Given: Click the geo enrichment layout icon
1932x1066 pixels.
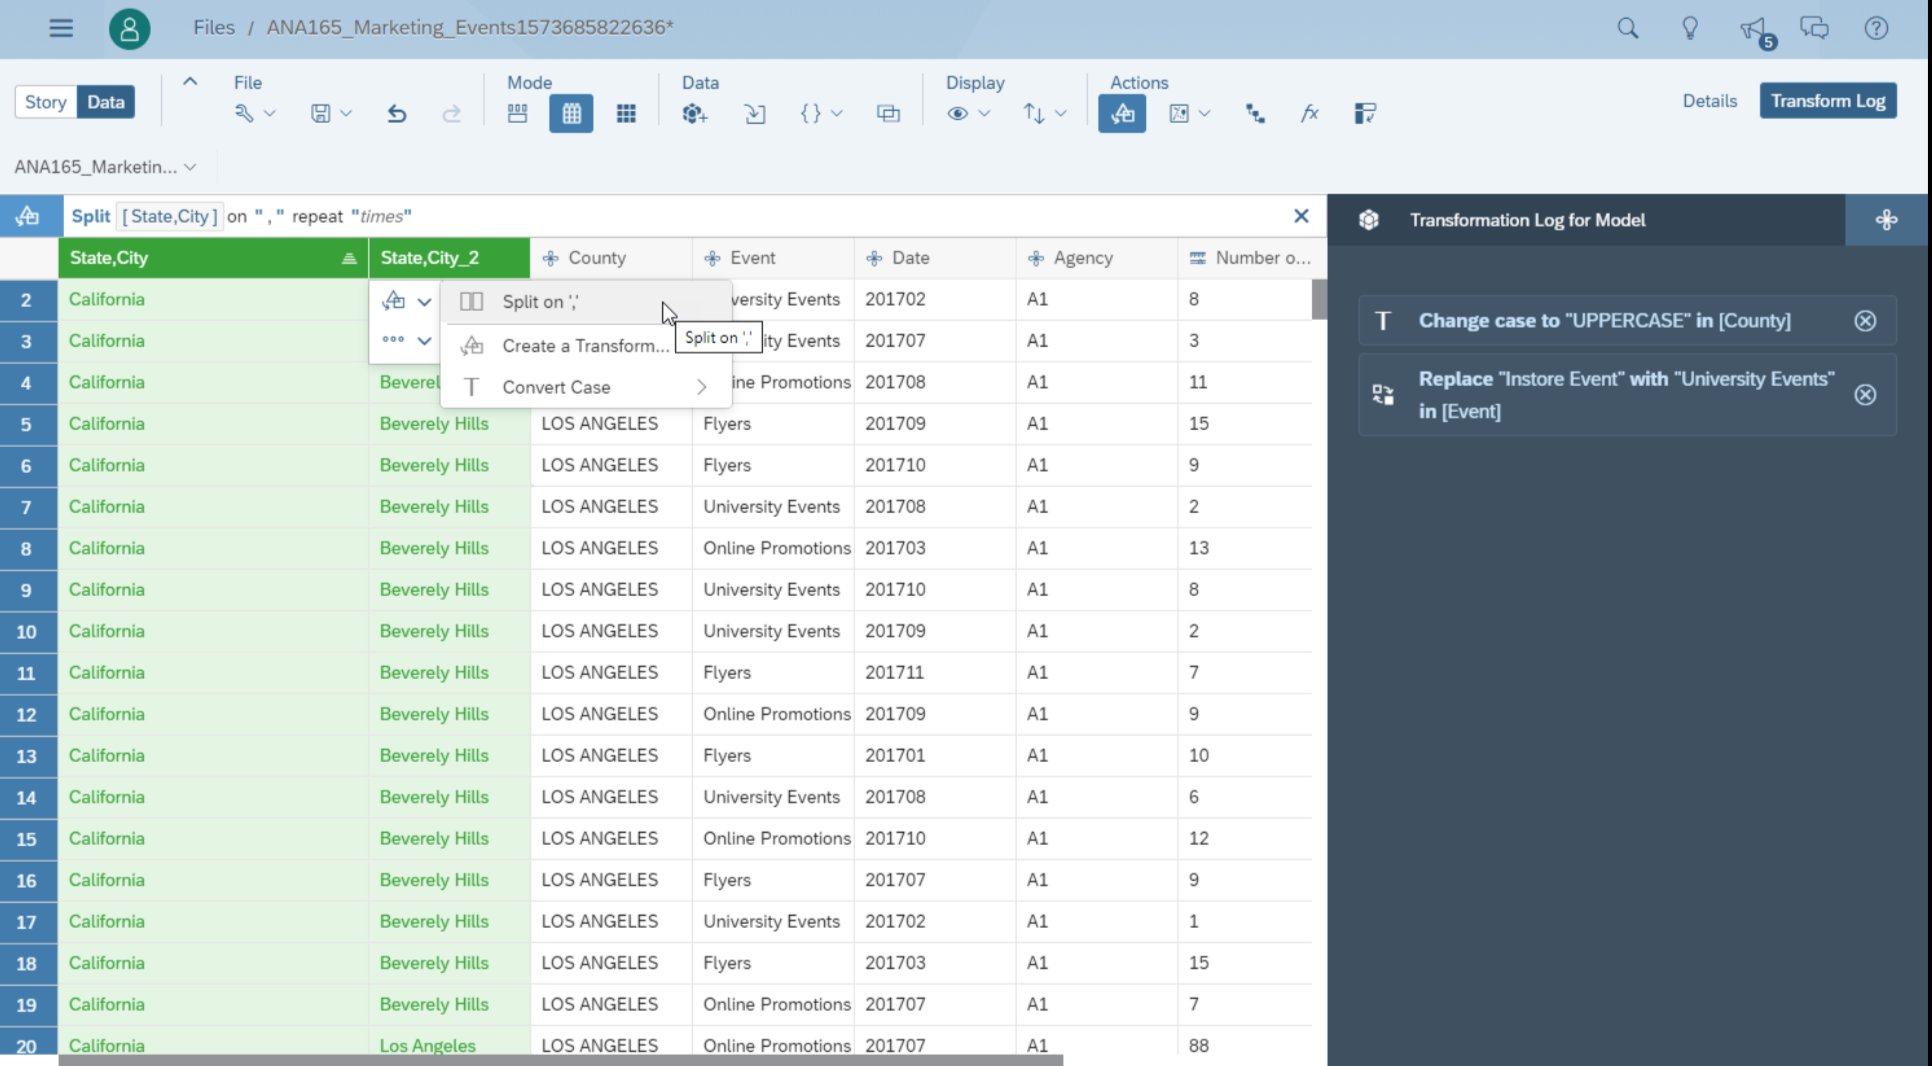Looking at the screenshot, I should (x=1365, y=113).
